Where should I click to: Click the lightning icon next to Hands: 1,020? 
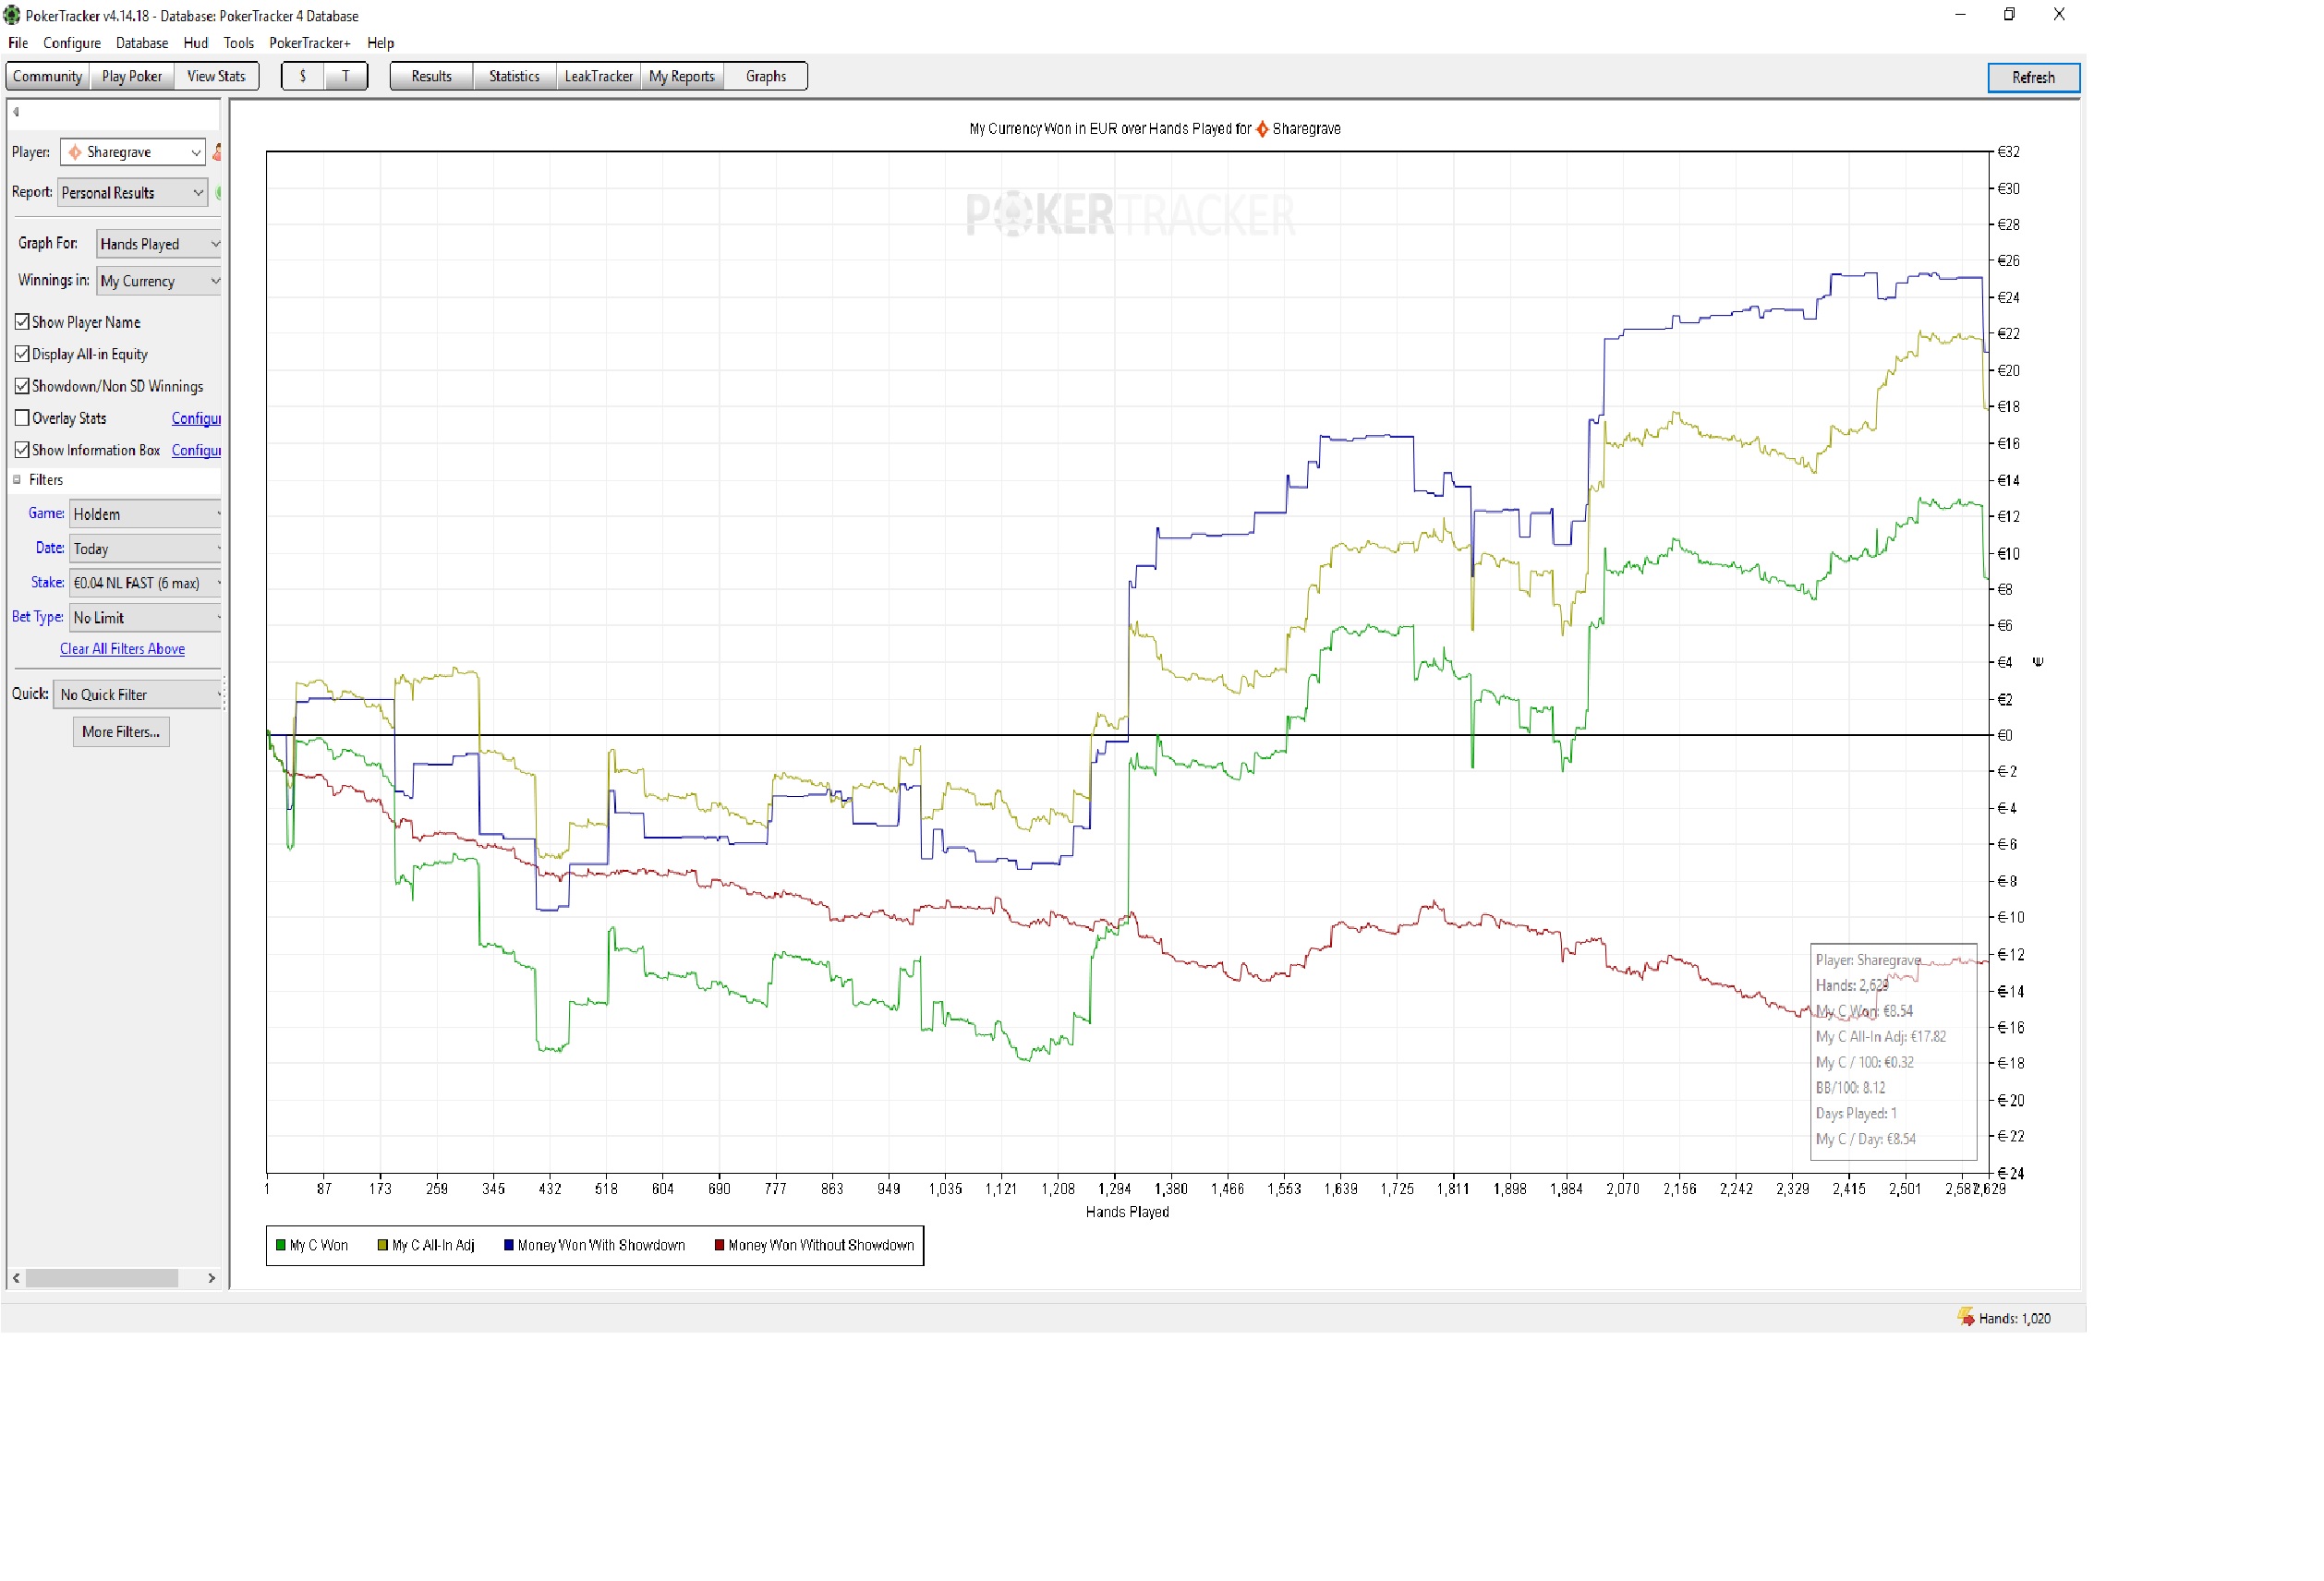pos(1966,1317)
